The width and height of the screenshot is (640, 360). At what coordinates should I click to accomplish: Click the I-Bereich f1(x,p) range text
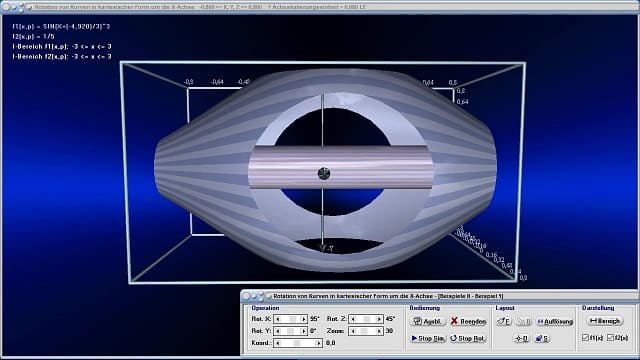(62, 47)
